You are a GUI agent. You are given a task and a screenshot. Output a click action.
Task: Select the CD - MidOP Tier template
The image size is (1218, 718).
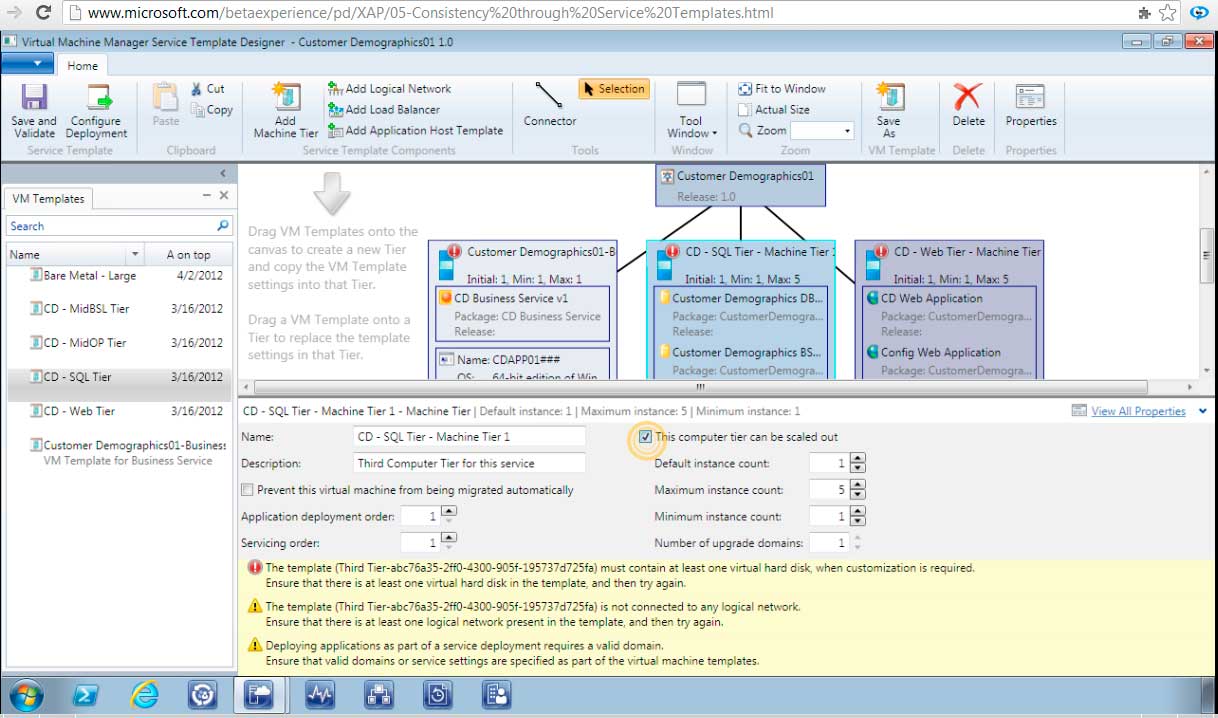click(x=119, y=343)
